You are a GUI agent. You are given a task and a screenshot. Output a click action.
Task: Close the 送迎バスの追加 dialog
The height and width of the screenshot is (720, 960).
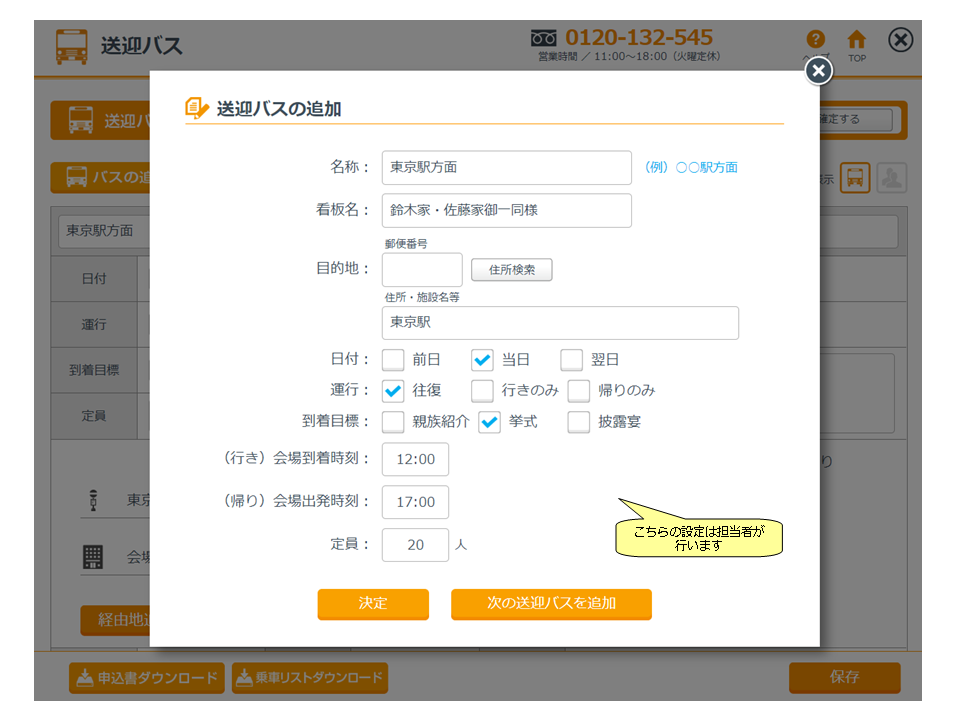(818, 70)
